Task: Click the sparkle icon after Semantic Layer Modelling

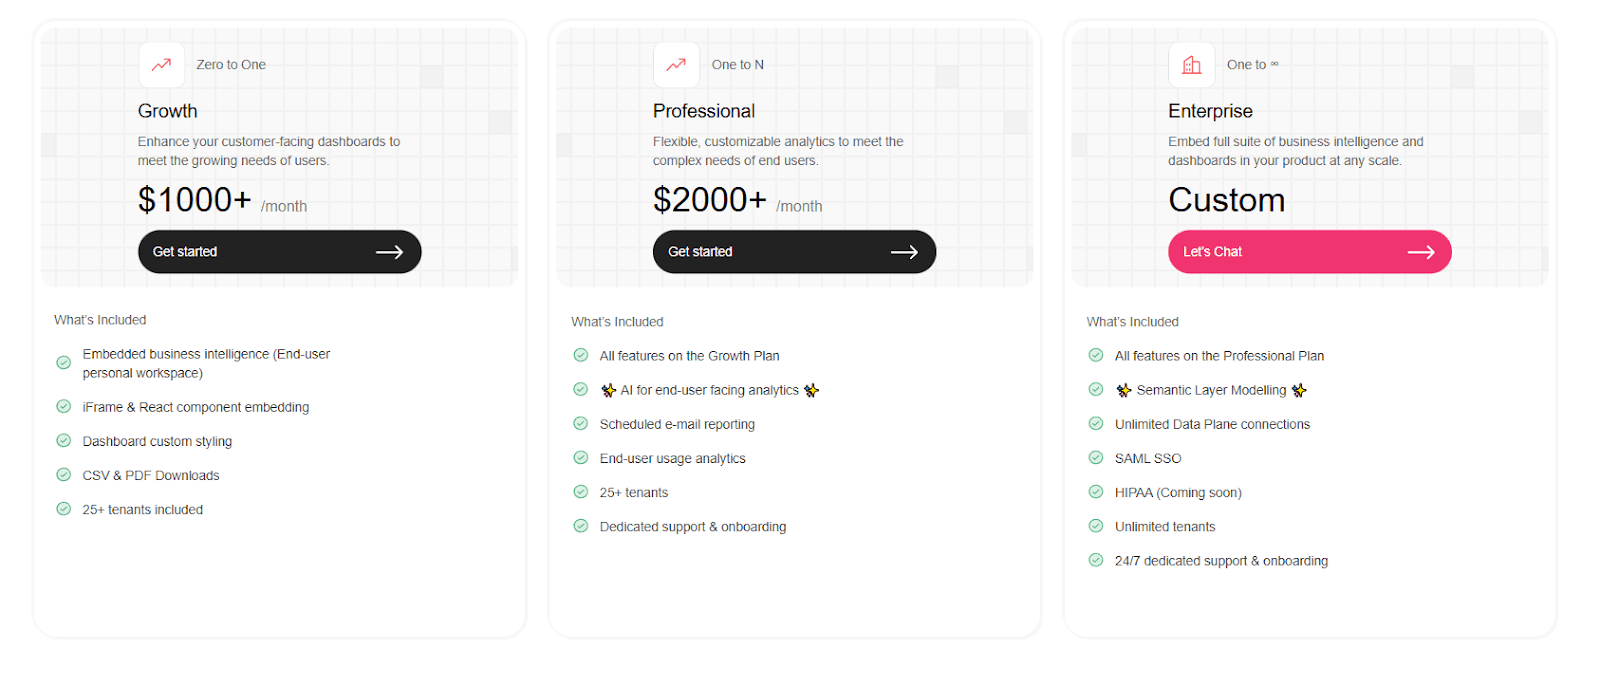Action: click(1298, 391)
